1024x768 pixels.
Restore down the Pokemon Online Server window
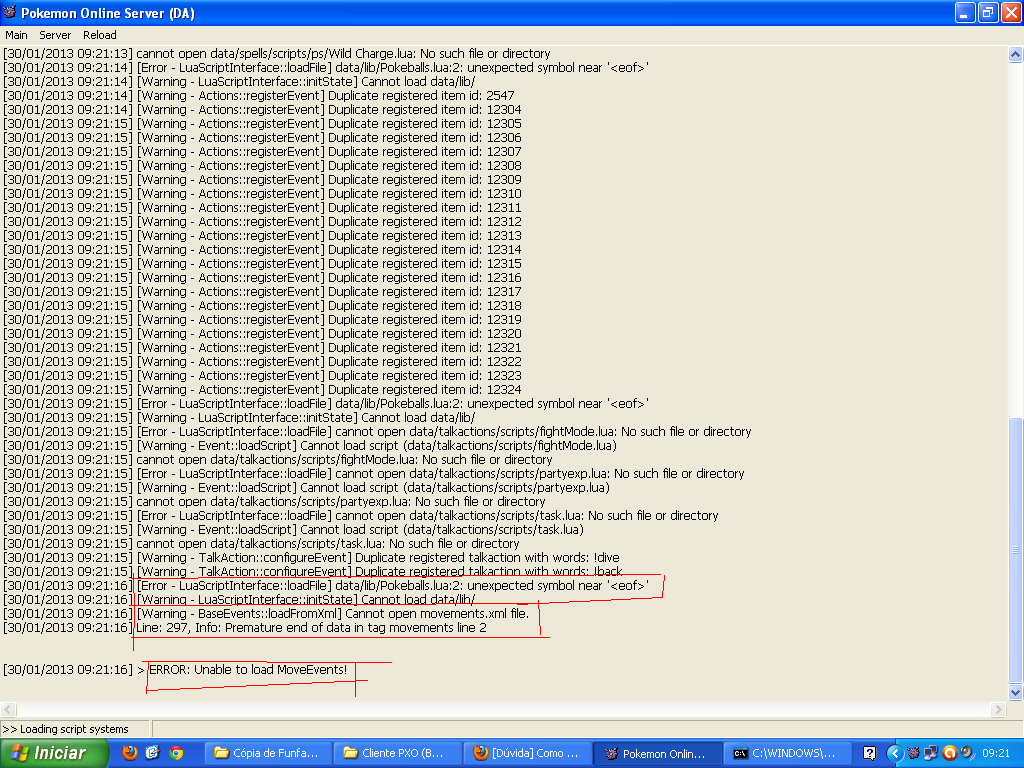pyautogui.click(x=987, y=12)
